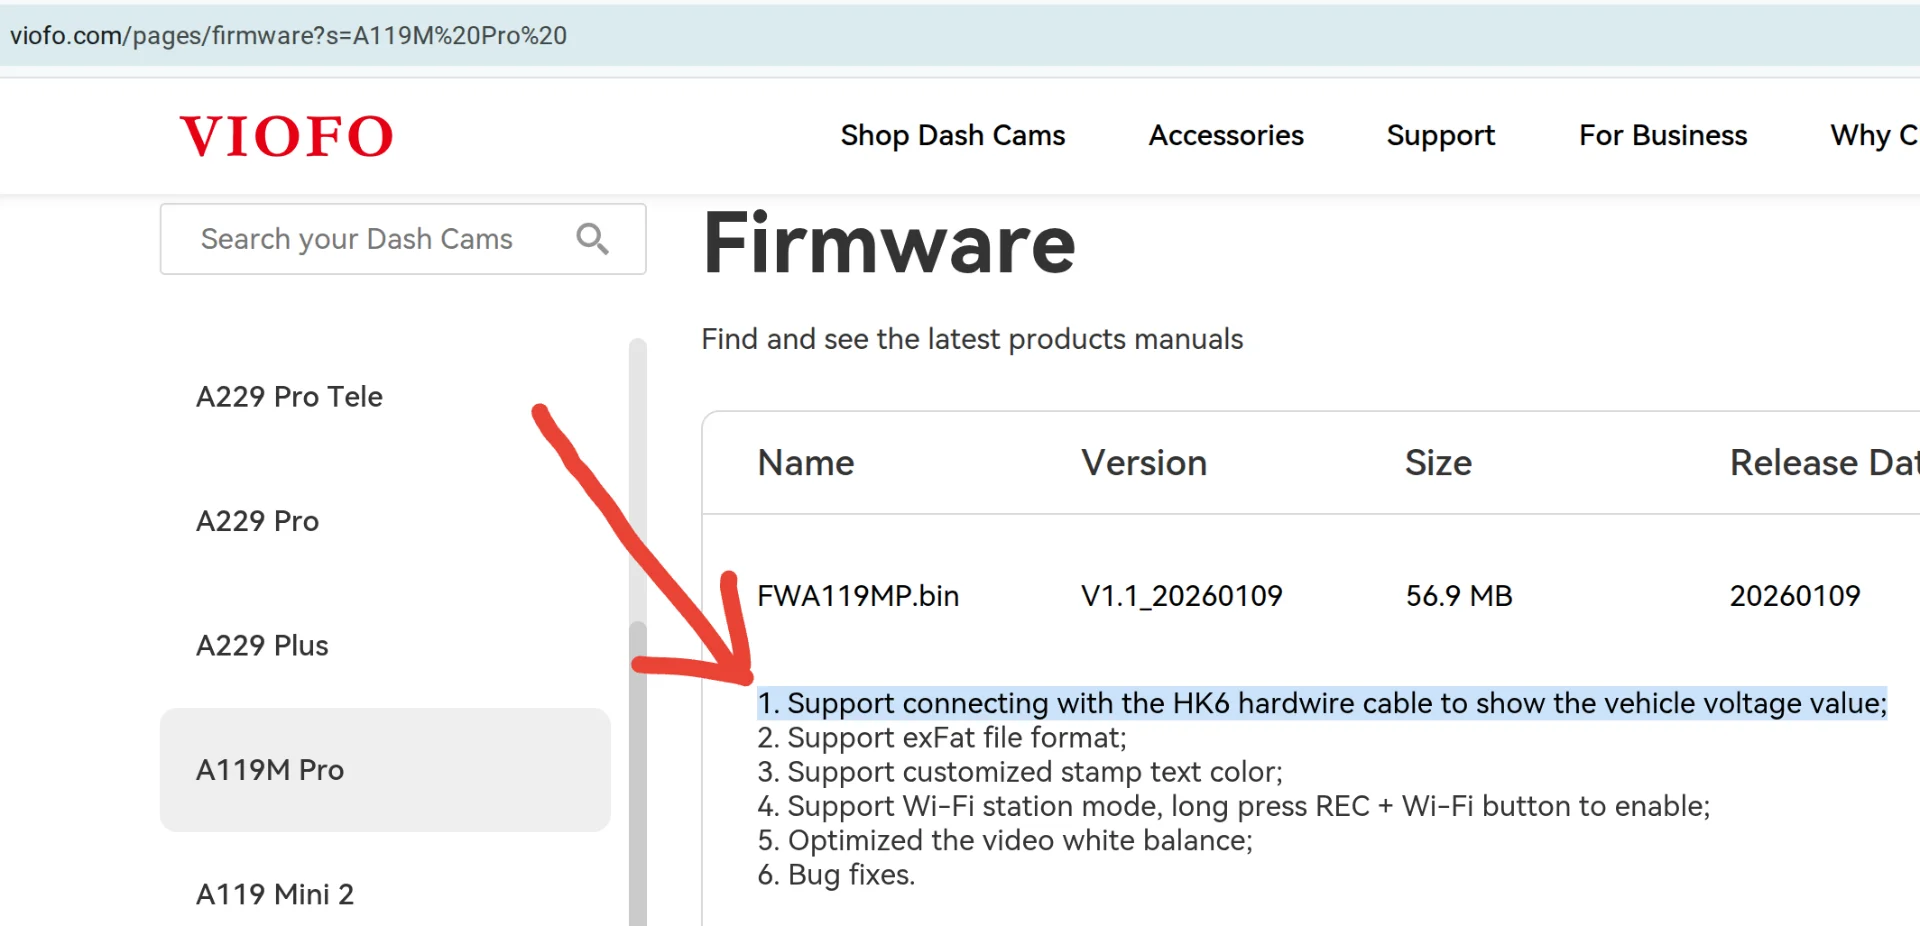Click the Size column header

1438,463
